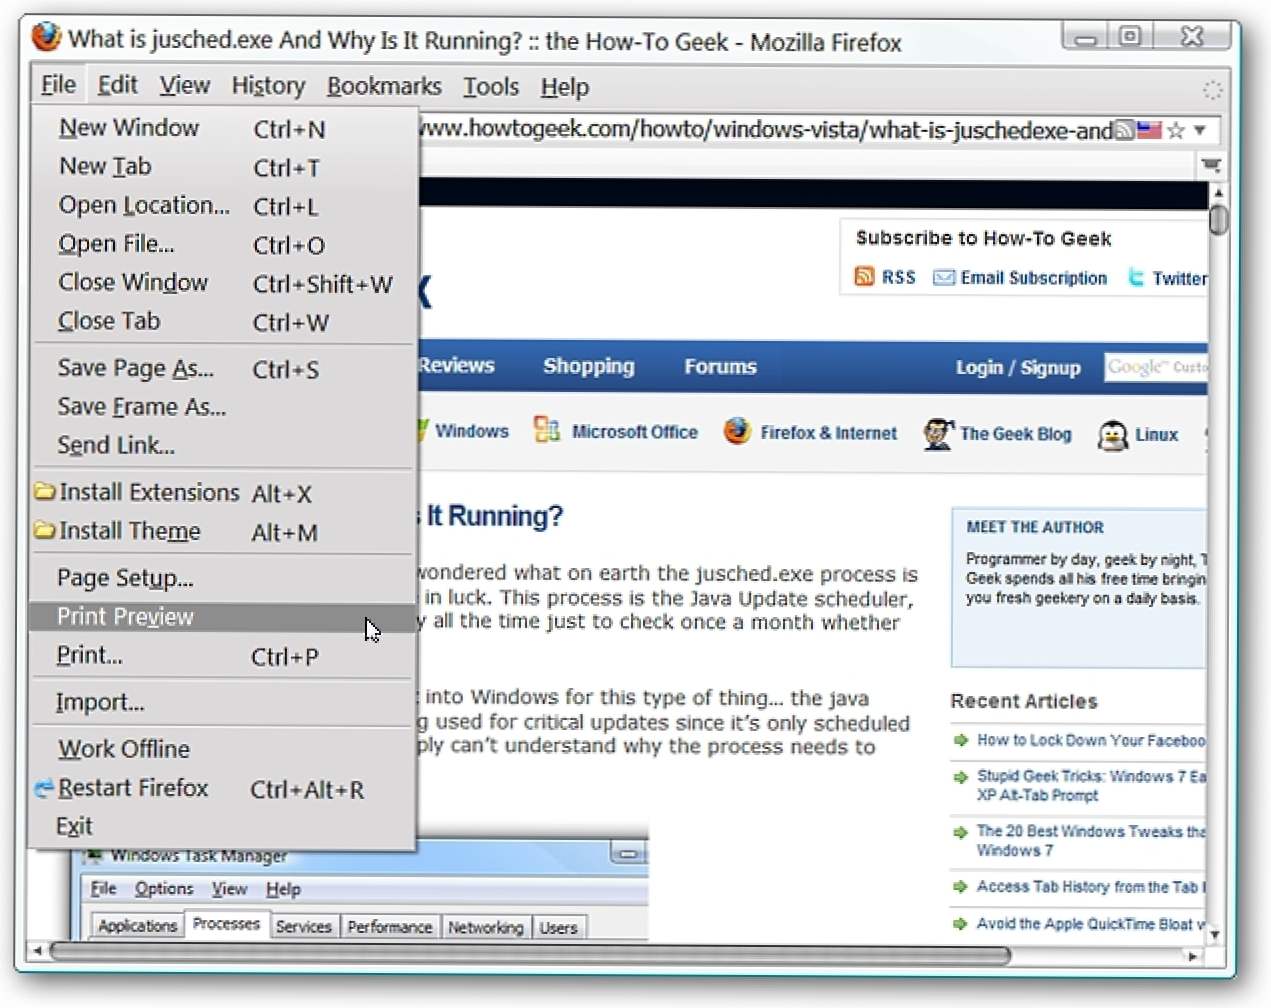Click the horizontal scrollbar at the bottom
This screenshot has height=1008, width=1271.
pyautogui.click(x=530, y=954)
